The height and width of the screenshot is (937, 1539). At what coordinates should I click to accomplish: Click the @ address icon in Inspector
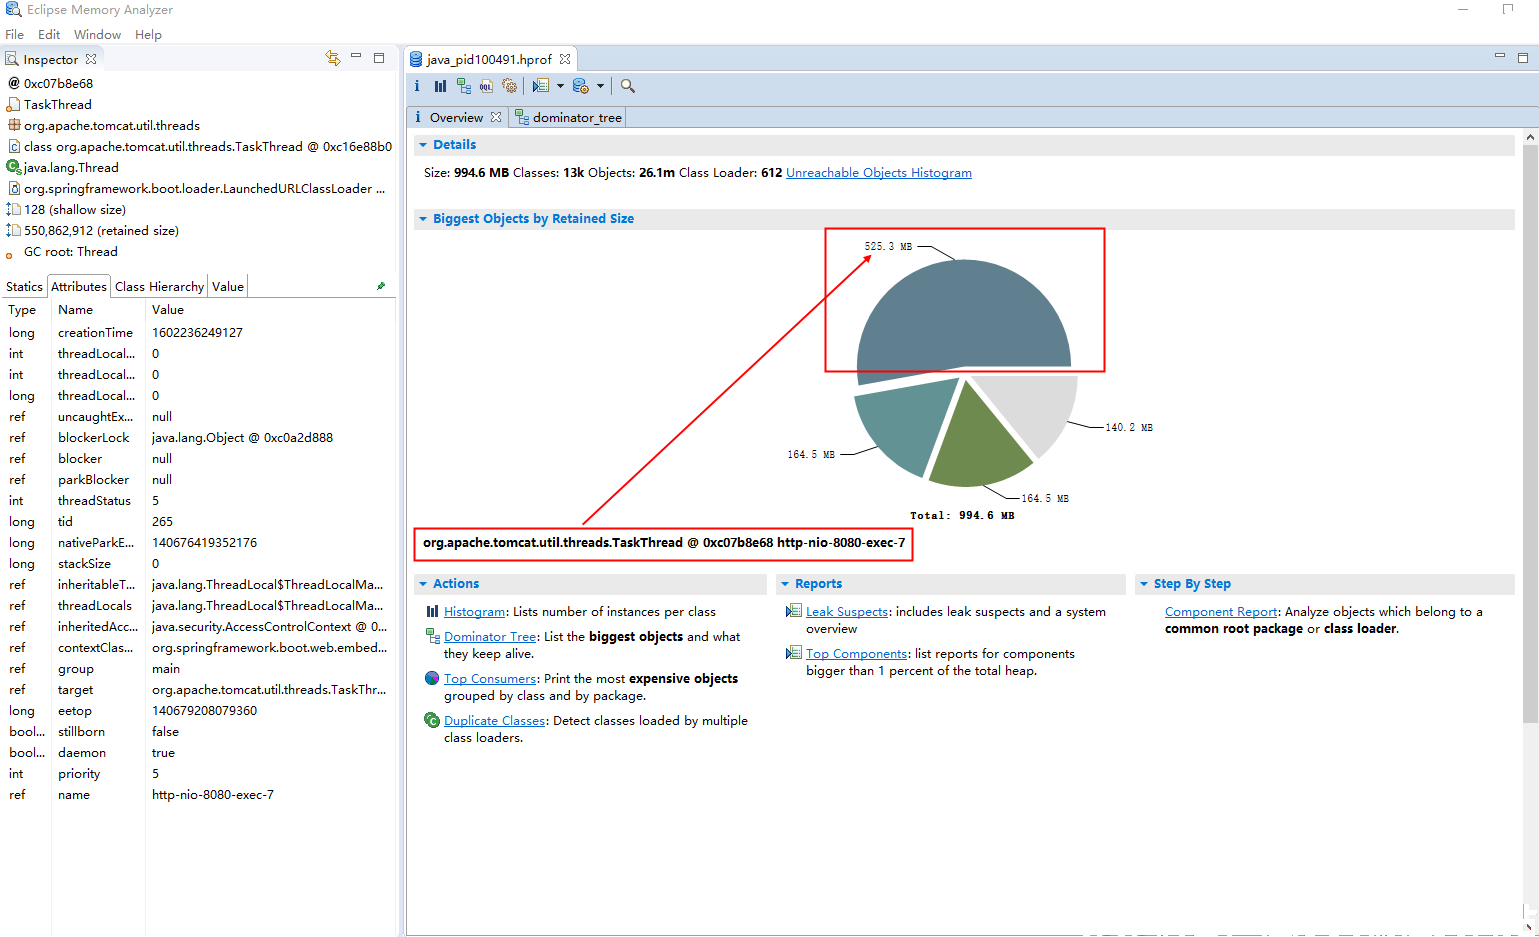coord(14,83)
